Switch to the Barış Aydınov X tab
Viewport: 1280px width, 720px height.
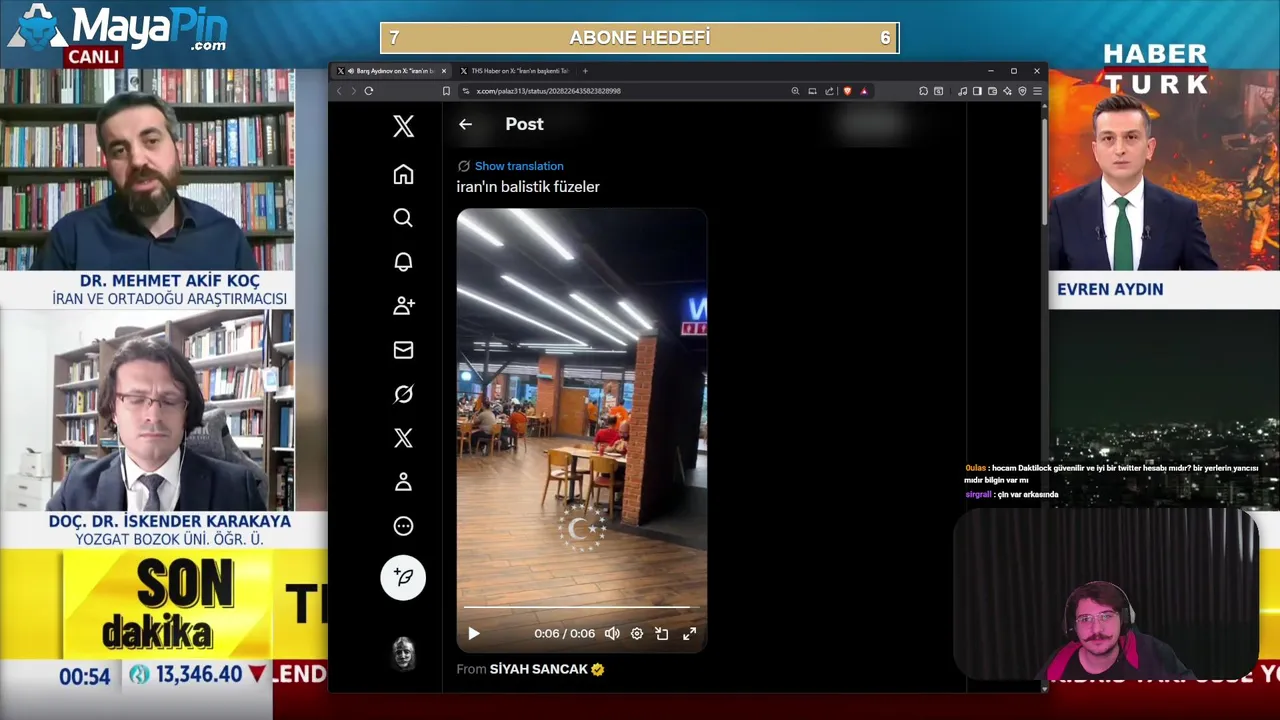click(390, 71)
